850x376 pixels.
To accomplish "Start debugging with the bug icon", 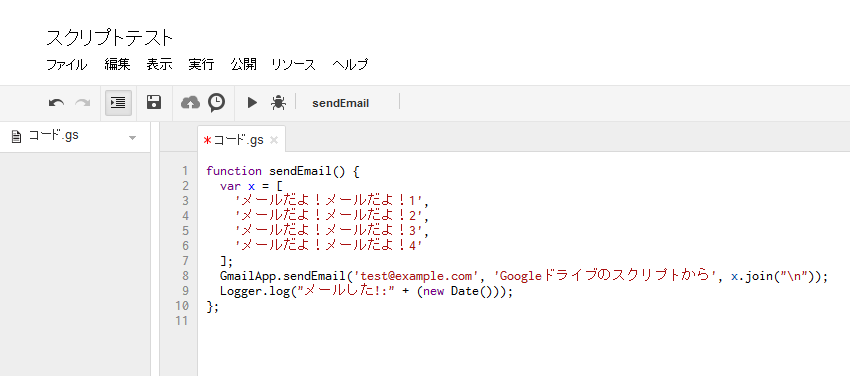I will click(x=278, y=102).
